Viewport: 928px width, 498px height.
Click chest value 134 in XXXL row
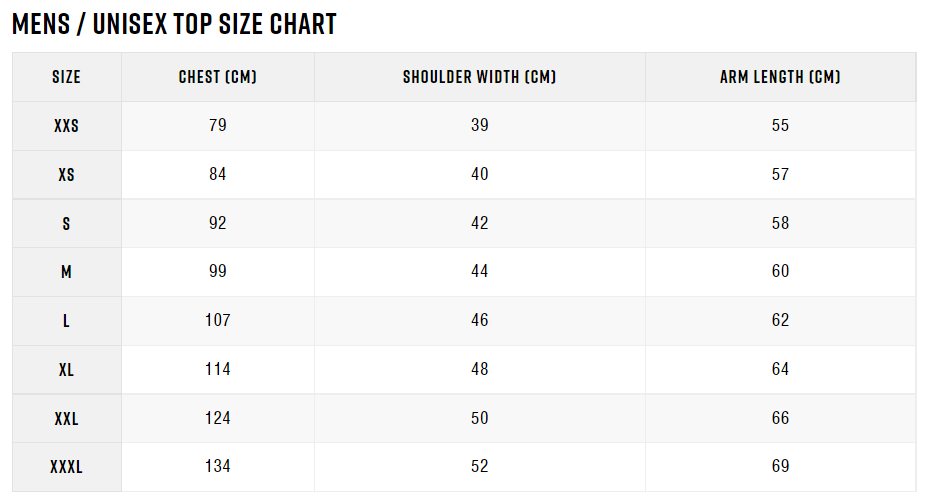pyautogui.click(x=218, y=466)
